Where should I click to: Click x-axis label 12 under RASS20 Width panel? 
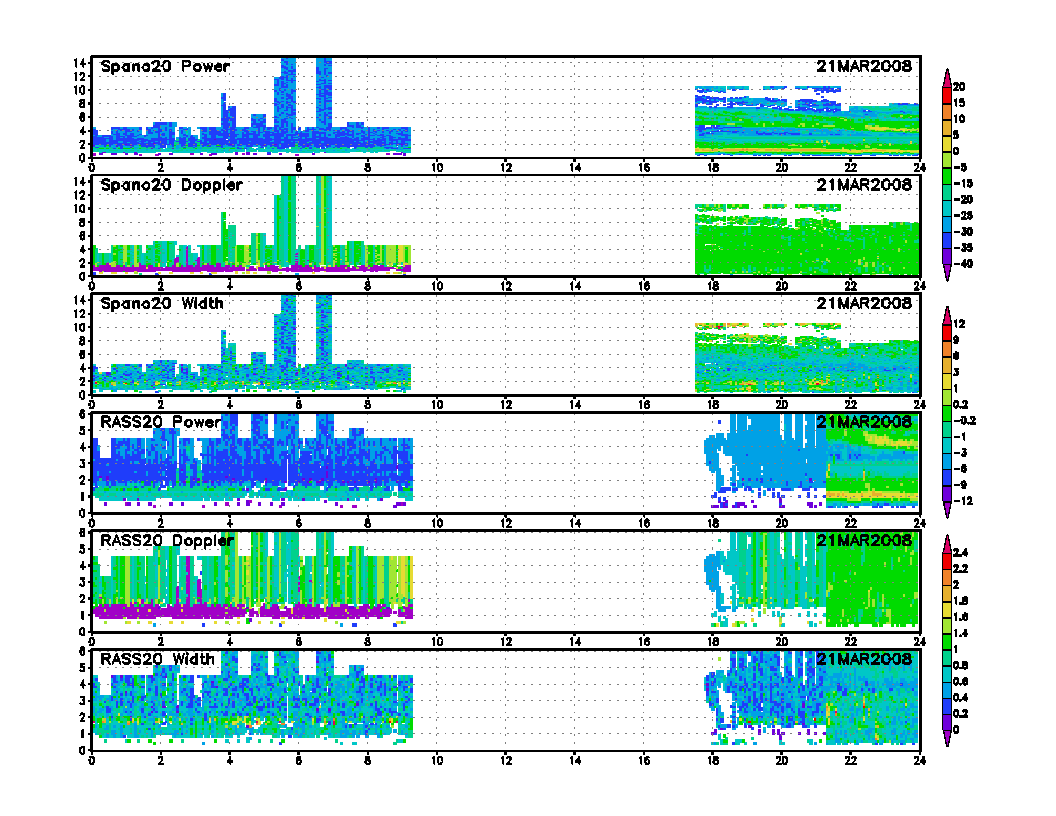tap(506, 761)
